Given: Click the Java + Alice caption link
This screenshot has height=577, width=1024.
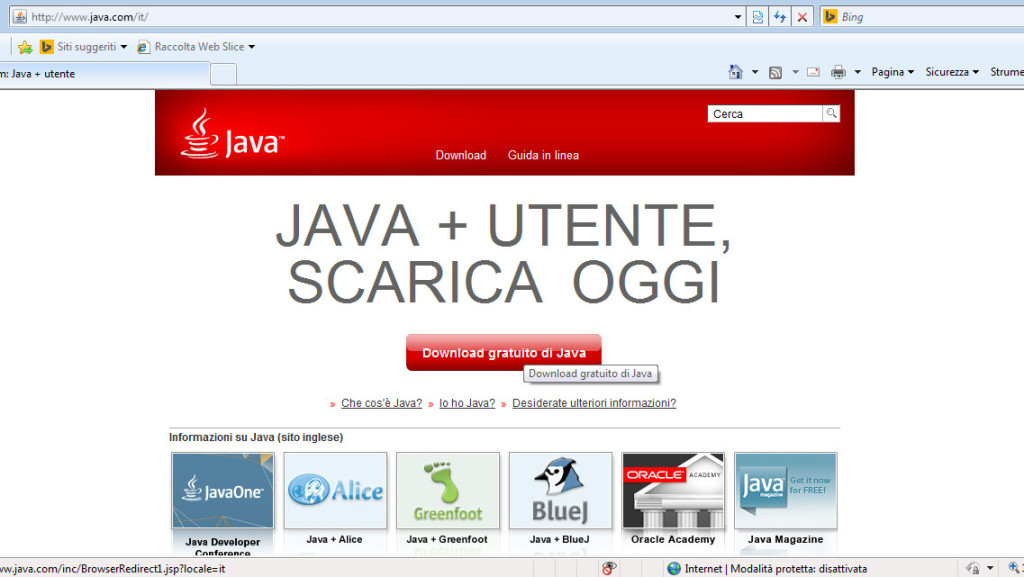Looking at the screenshot, I should 334,539.
